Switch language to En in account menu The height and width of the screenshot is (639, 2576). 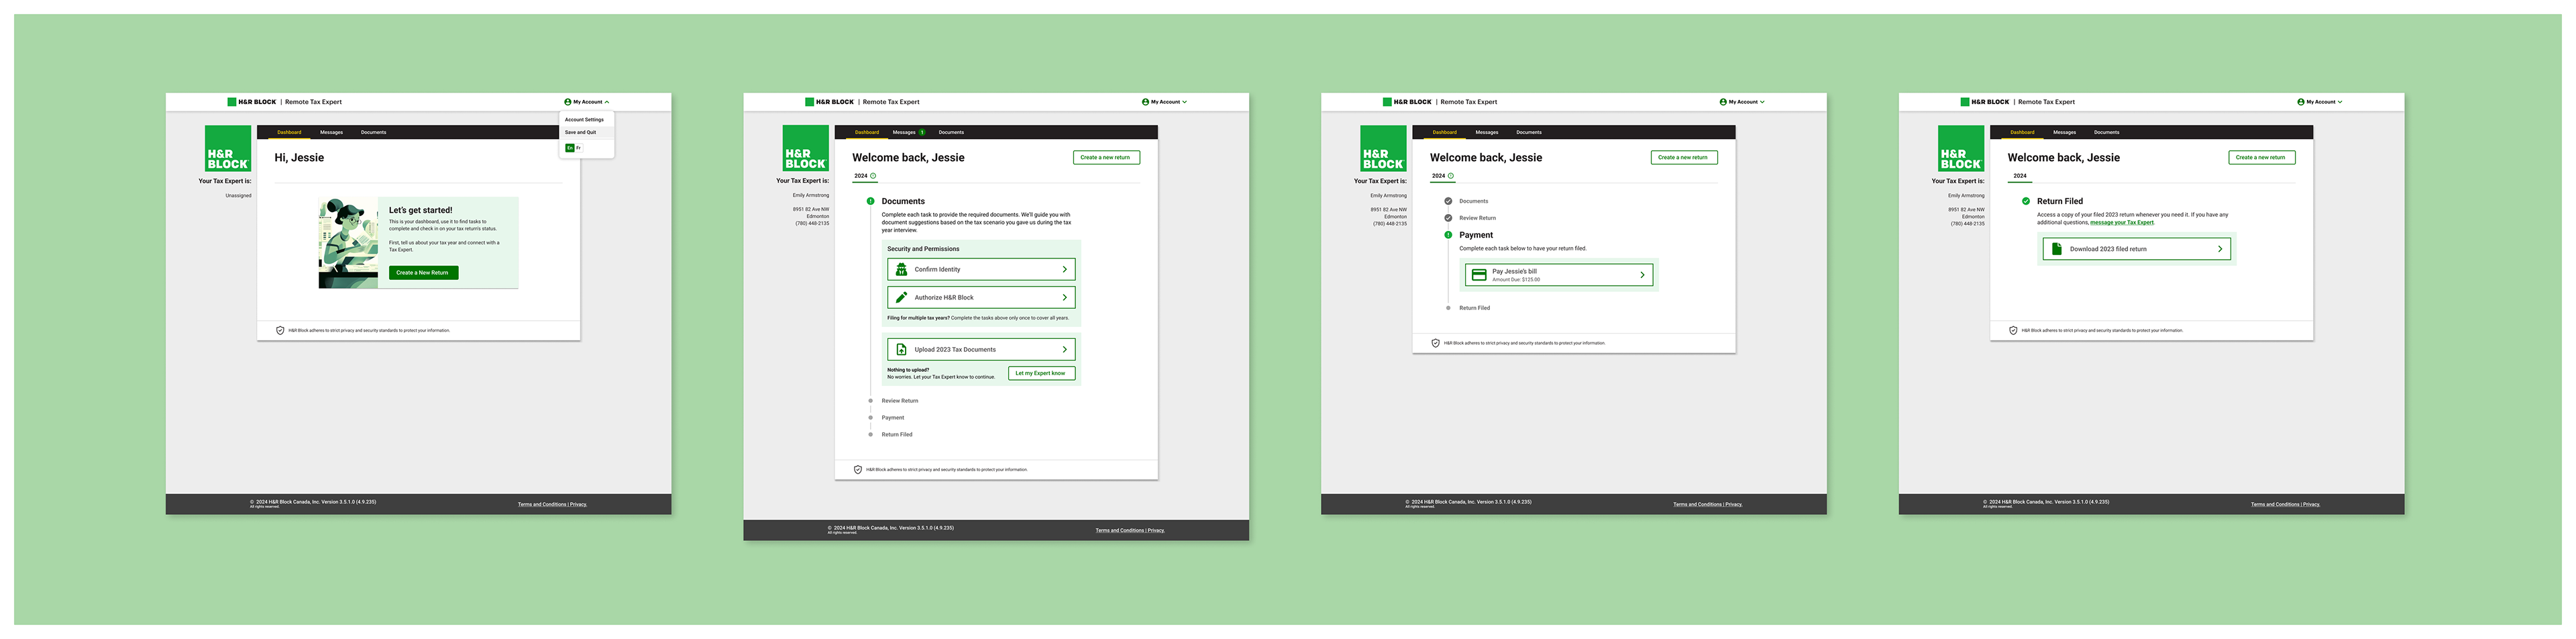point(570,148)
